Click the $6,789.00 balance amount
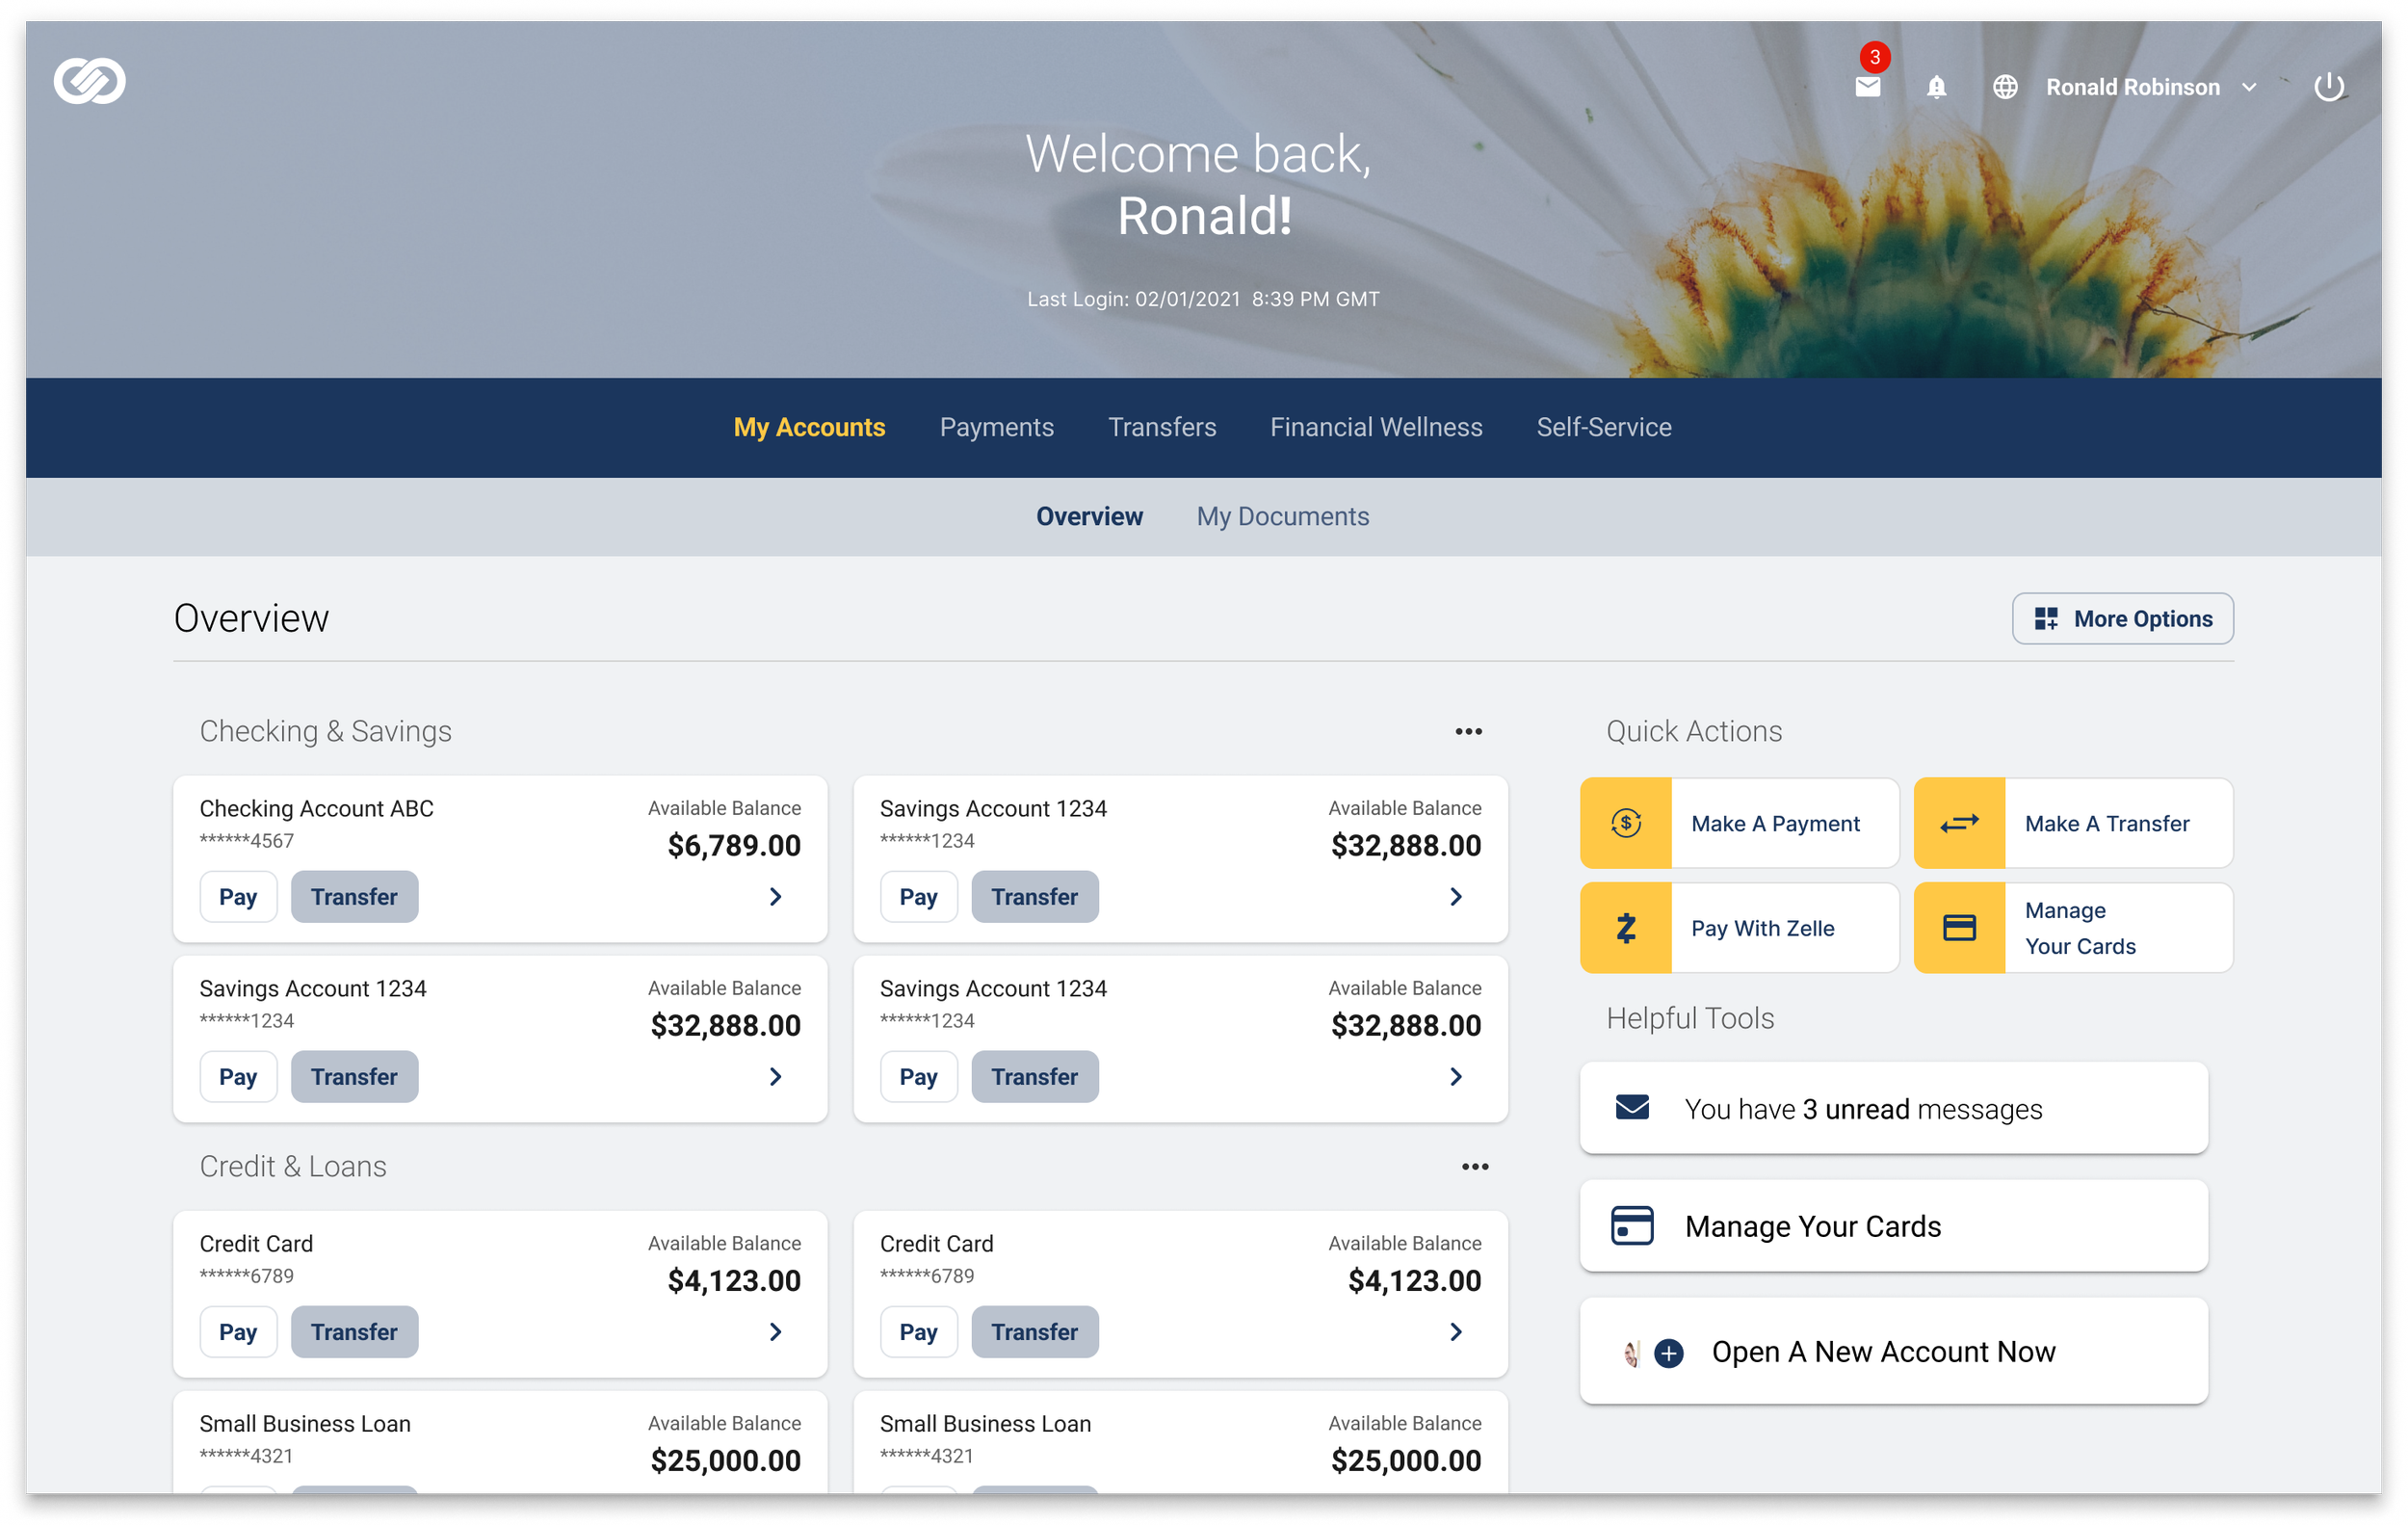This screenshot has width=2408, height=1525. coord(734,845)
